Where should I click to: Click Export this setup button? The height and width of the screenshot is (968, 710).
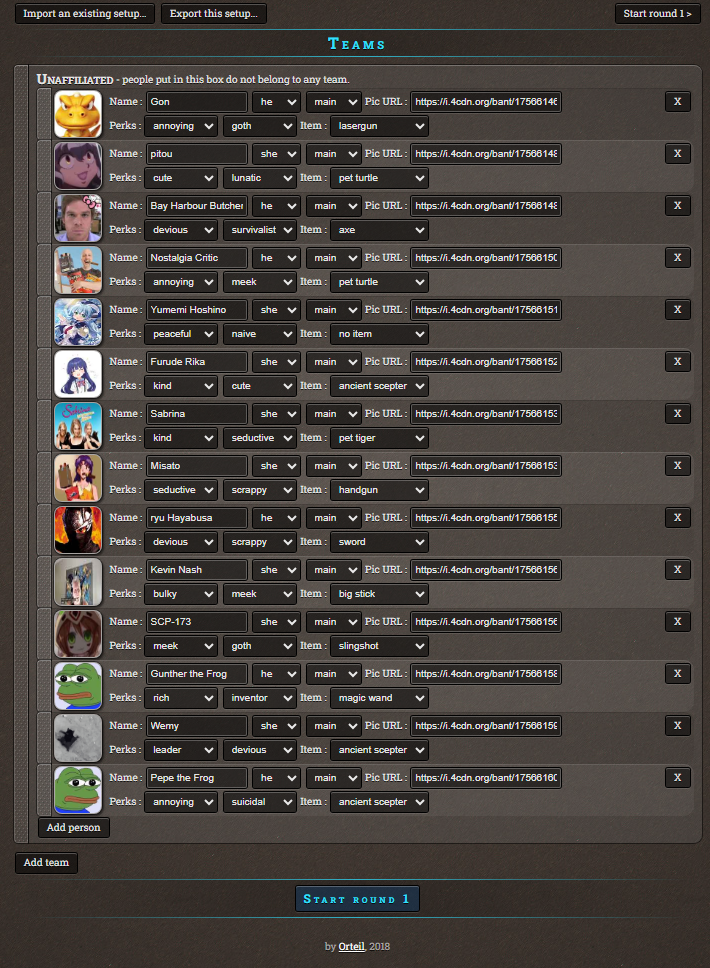pos(214,14)
